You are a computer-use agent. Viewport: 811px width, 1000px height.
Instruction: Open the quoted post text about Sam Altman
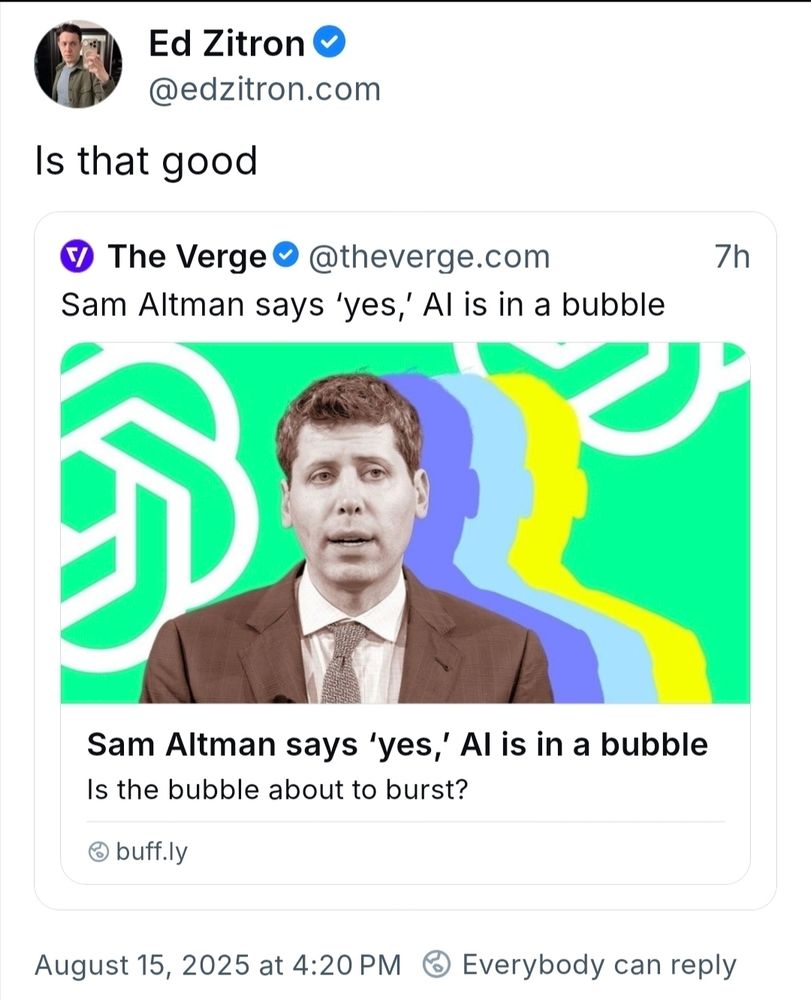363,304
